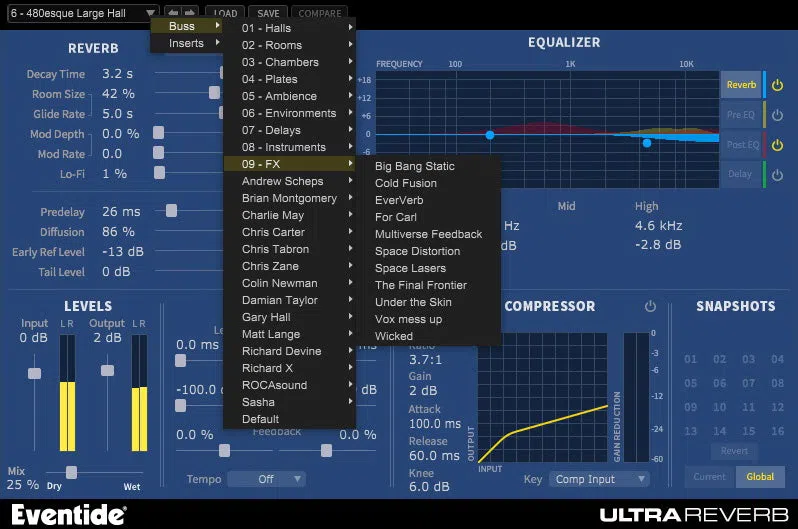Expand the 07 - Delays preset folder

pyautogui.click(x=290, y=130)
